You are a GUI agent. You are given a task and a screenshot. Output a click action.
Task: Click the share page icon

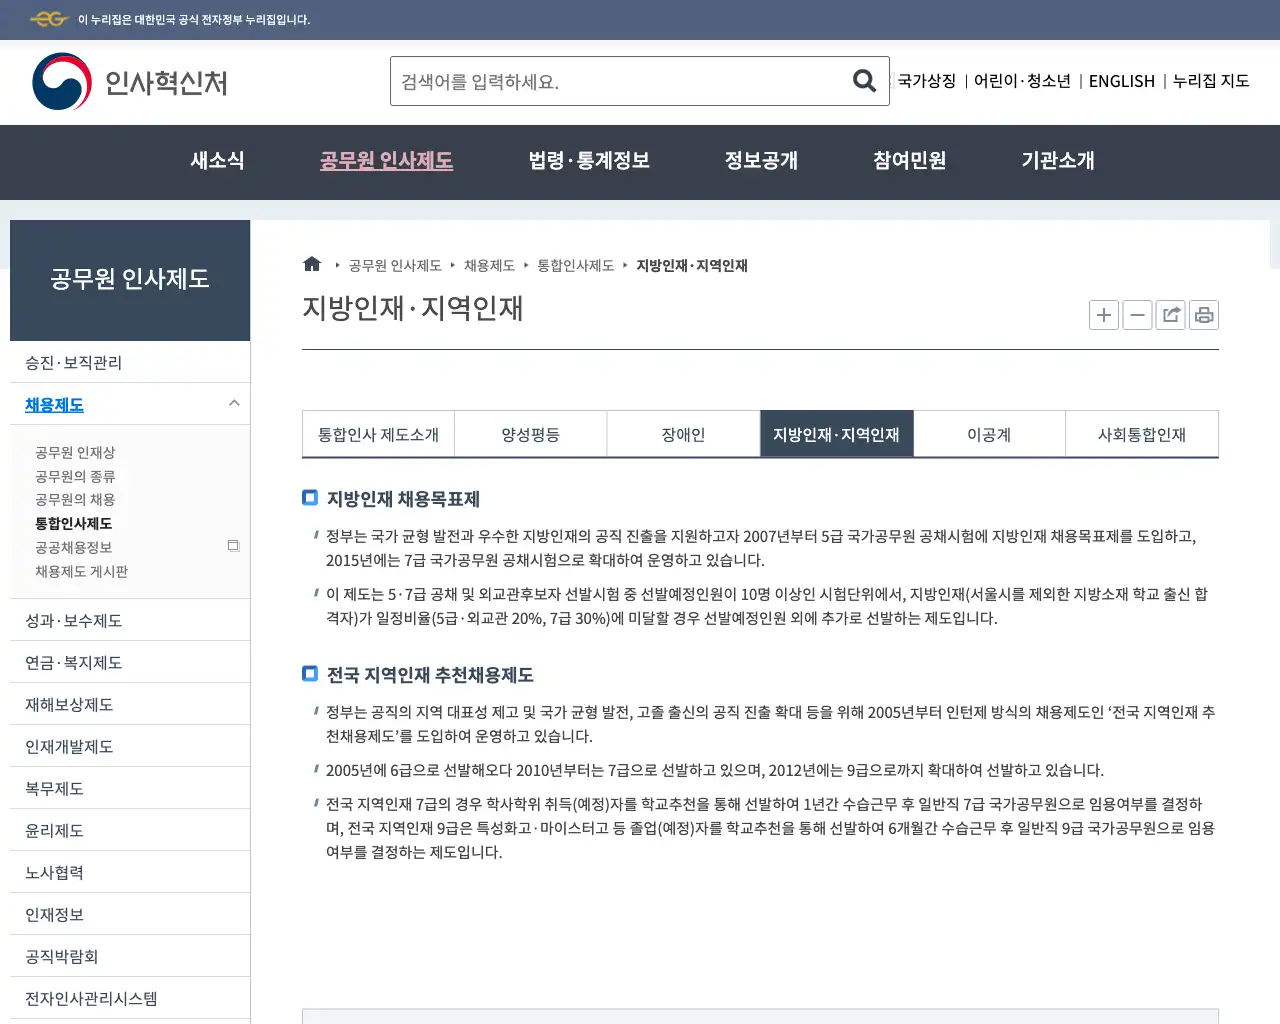pyautogui.click(x=1171, y=315)
